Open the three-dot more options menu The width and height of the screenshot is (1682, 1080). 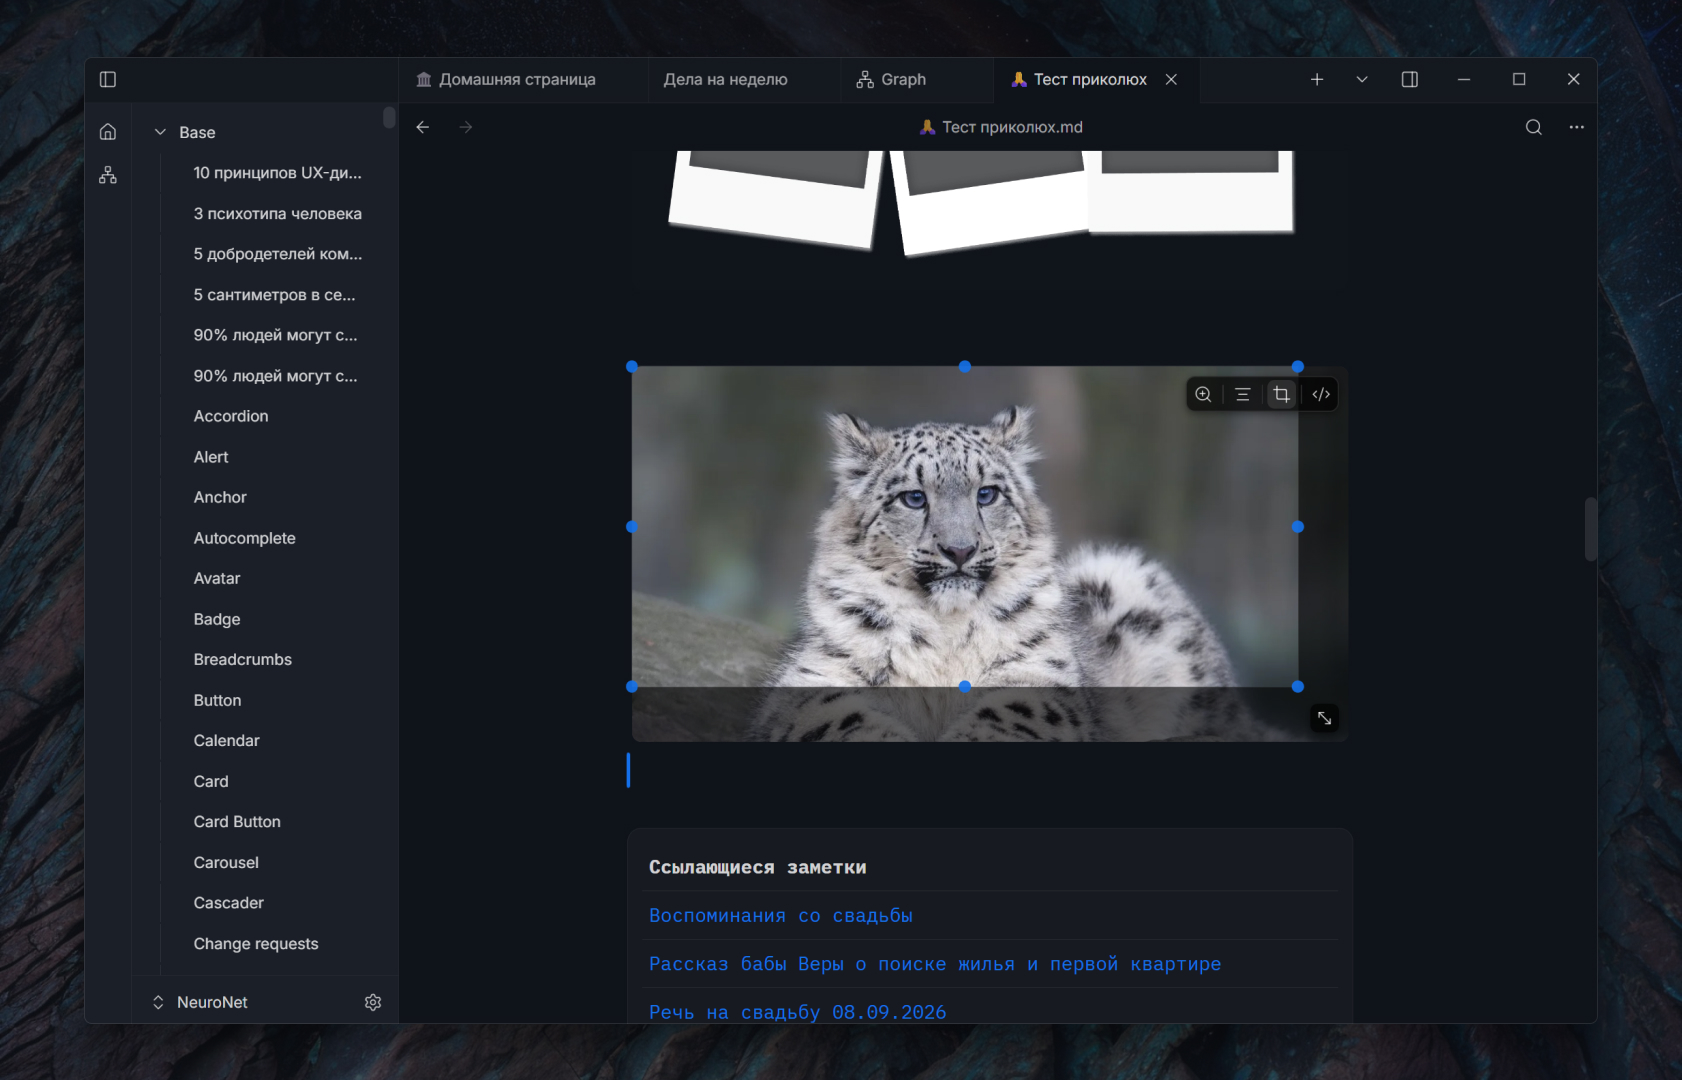pyautogui.click(x=1577, y=127)
